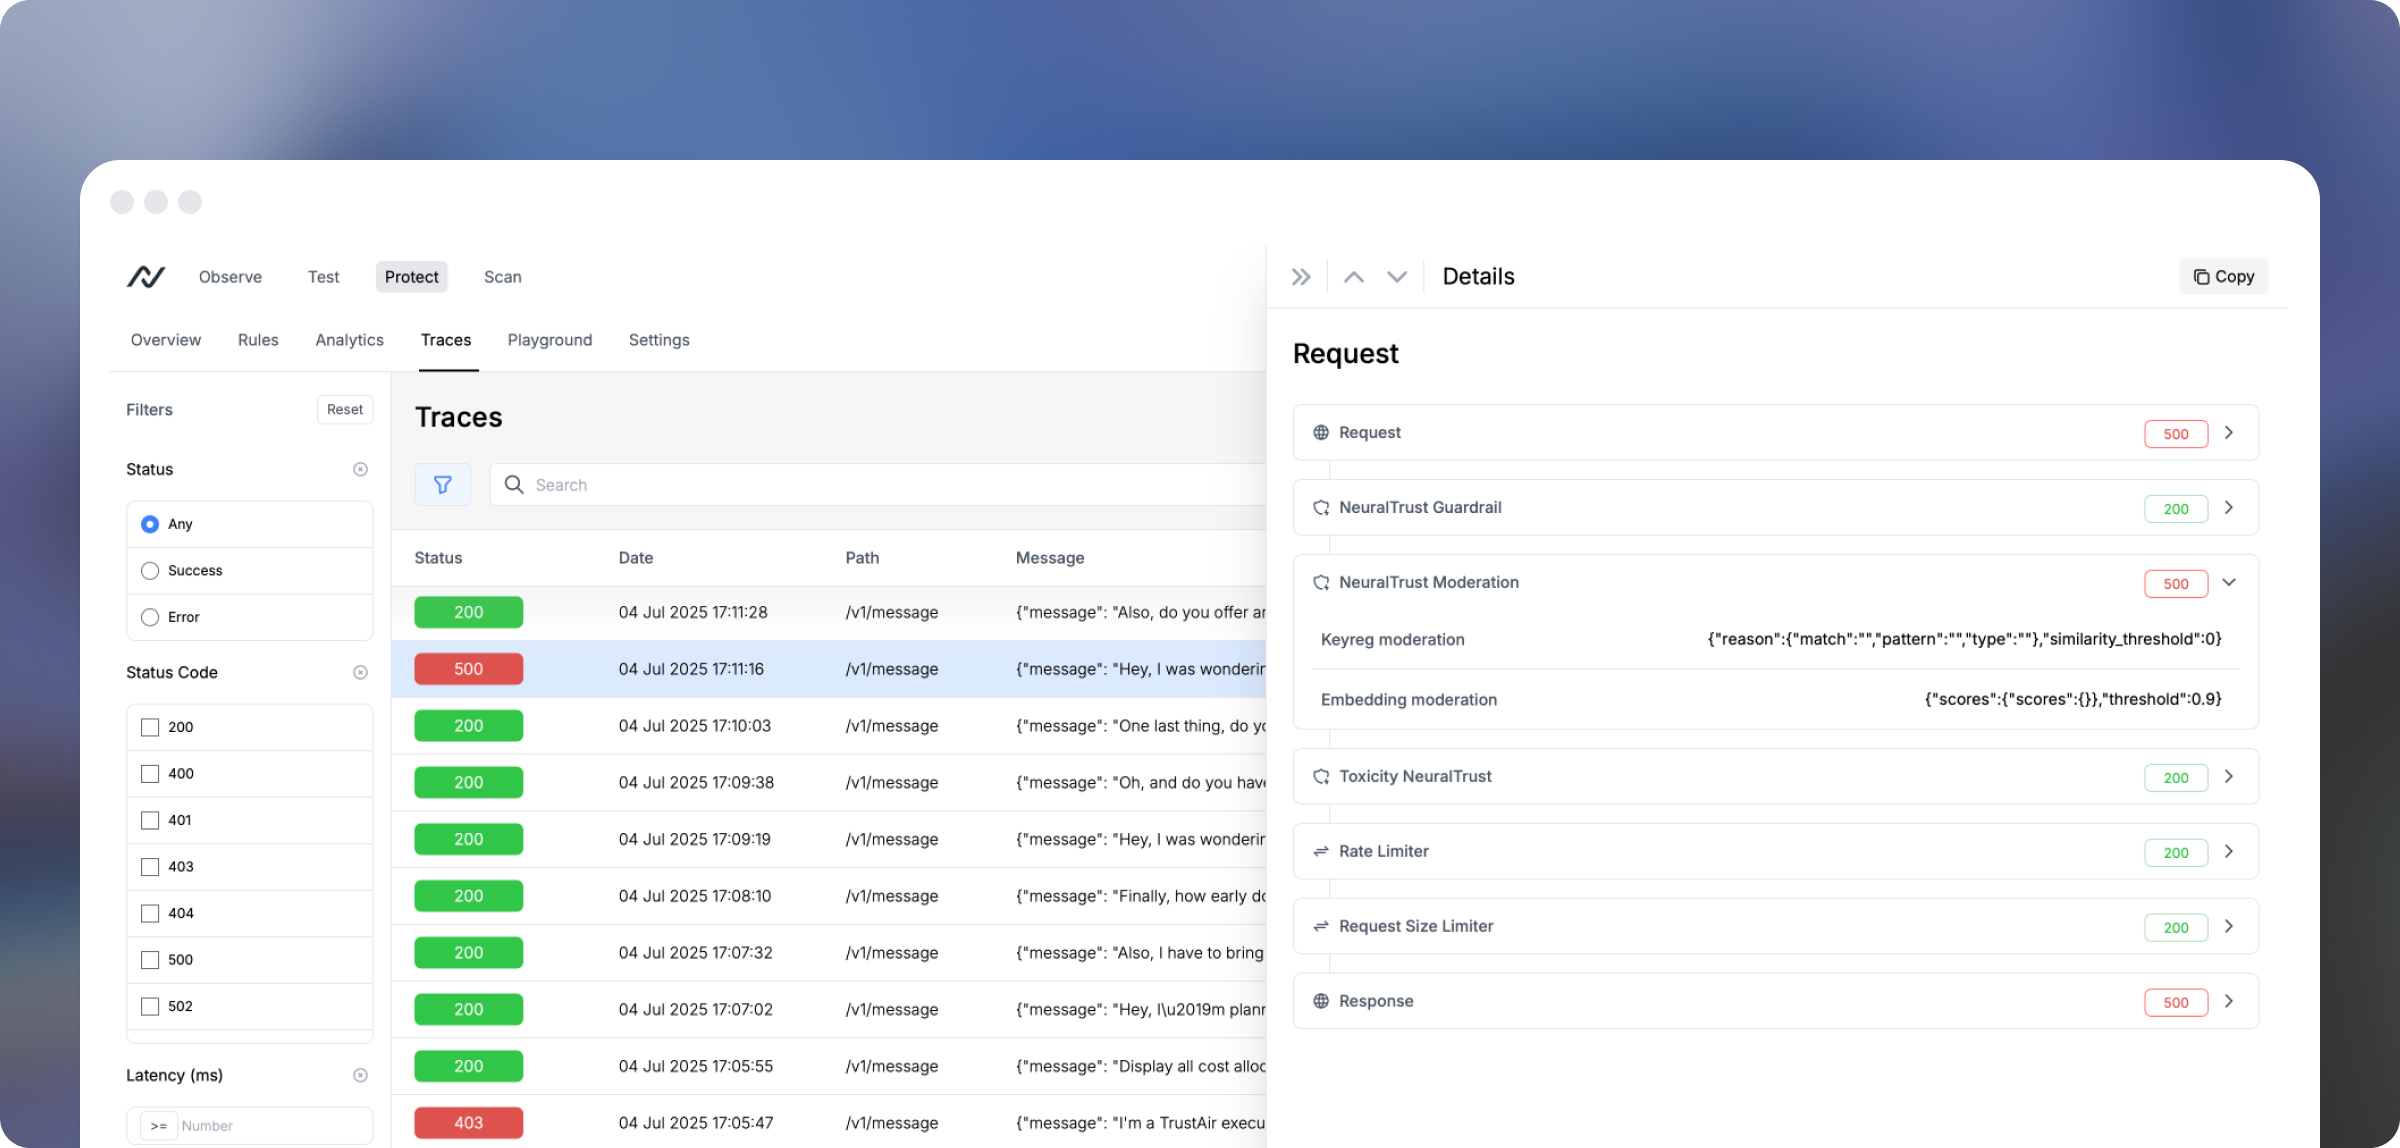The width and height of the screenshot is (2400, 1148).
Task: Click the globe icon beside Response
Action: (x=1321, y=1001)
